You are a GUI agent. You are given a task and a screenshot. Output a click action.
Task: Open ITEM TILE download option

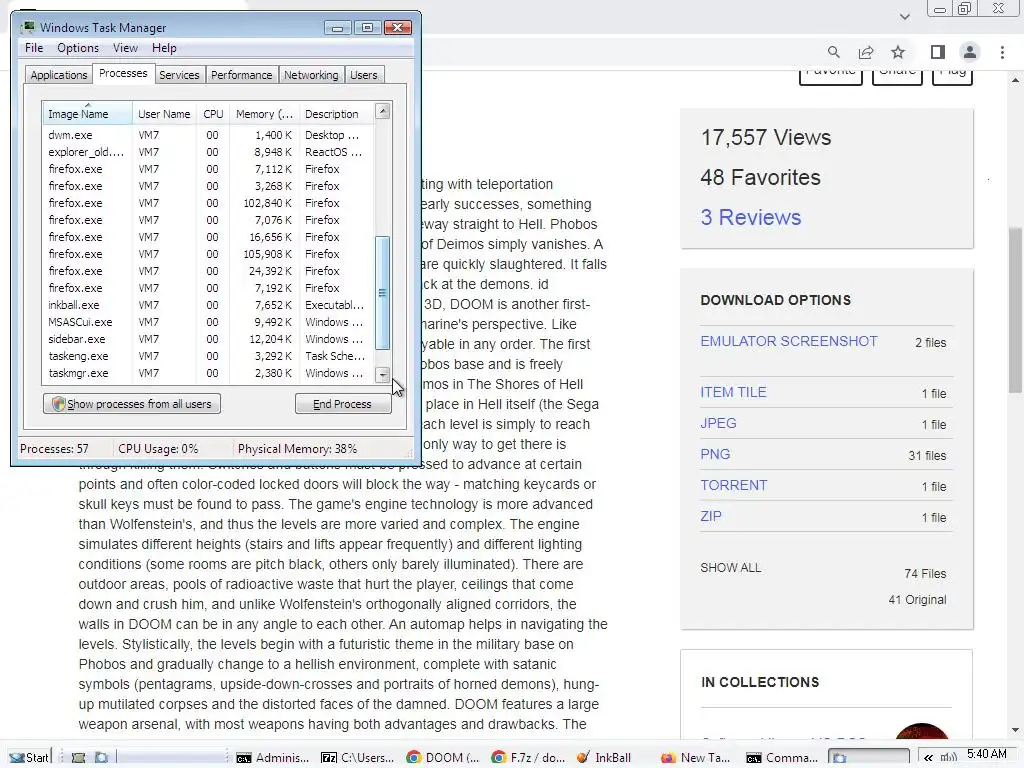[733, 392]
